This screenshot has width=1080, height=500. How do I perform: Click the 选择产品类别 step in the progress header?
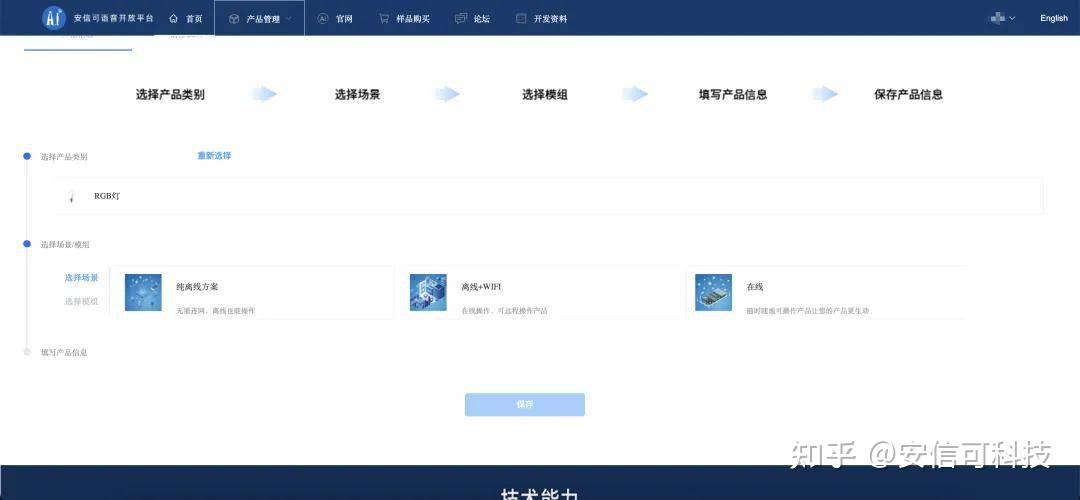pyautogui.click(x=170, y=95)
